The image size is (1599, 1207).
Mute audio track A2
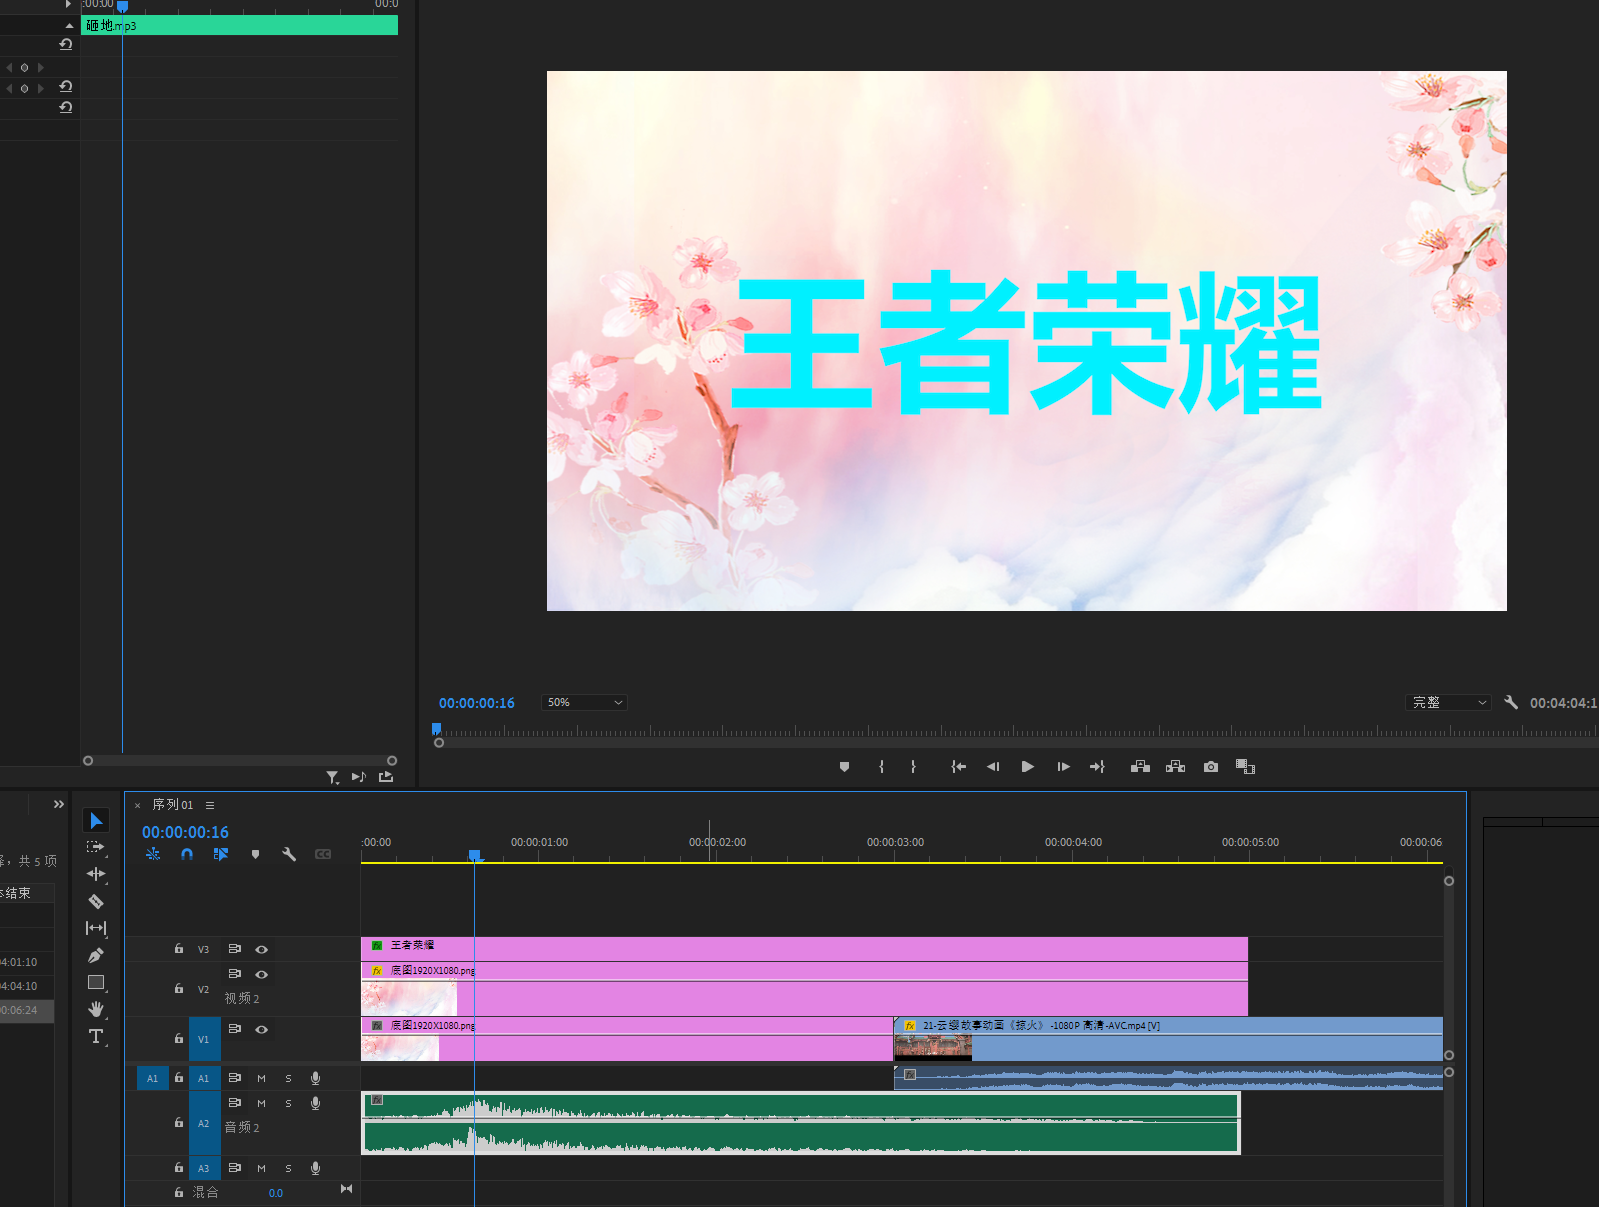pos(261,1103)
